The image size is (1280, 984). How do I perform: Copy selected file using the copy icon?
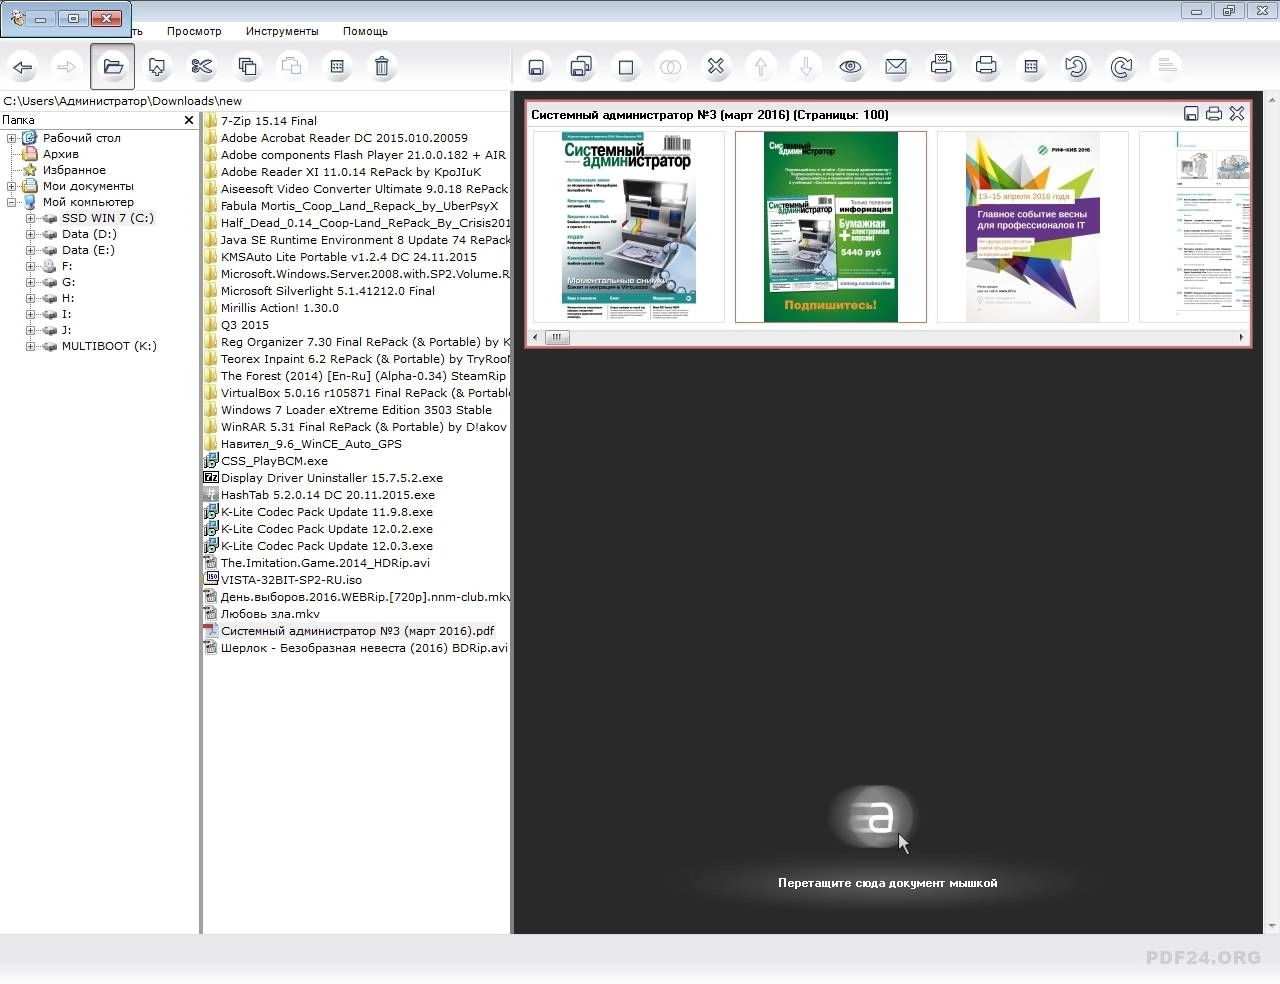[x=247, y=67]
